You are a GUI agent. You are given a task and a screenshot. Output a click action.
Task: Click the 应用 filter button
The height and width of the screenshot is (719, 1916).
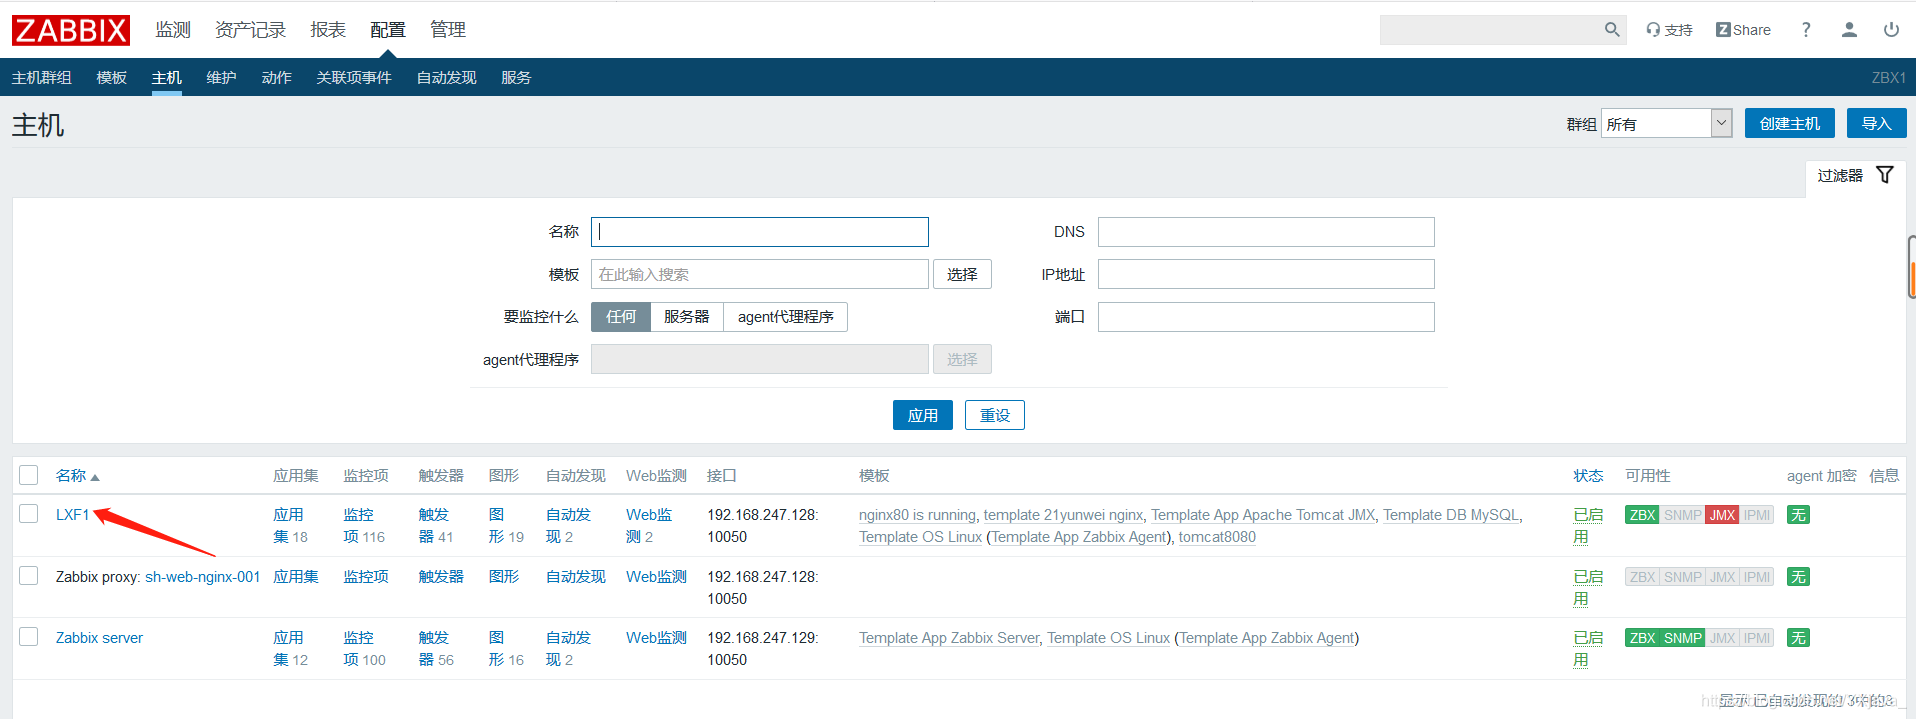click(923, 415)
